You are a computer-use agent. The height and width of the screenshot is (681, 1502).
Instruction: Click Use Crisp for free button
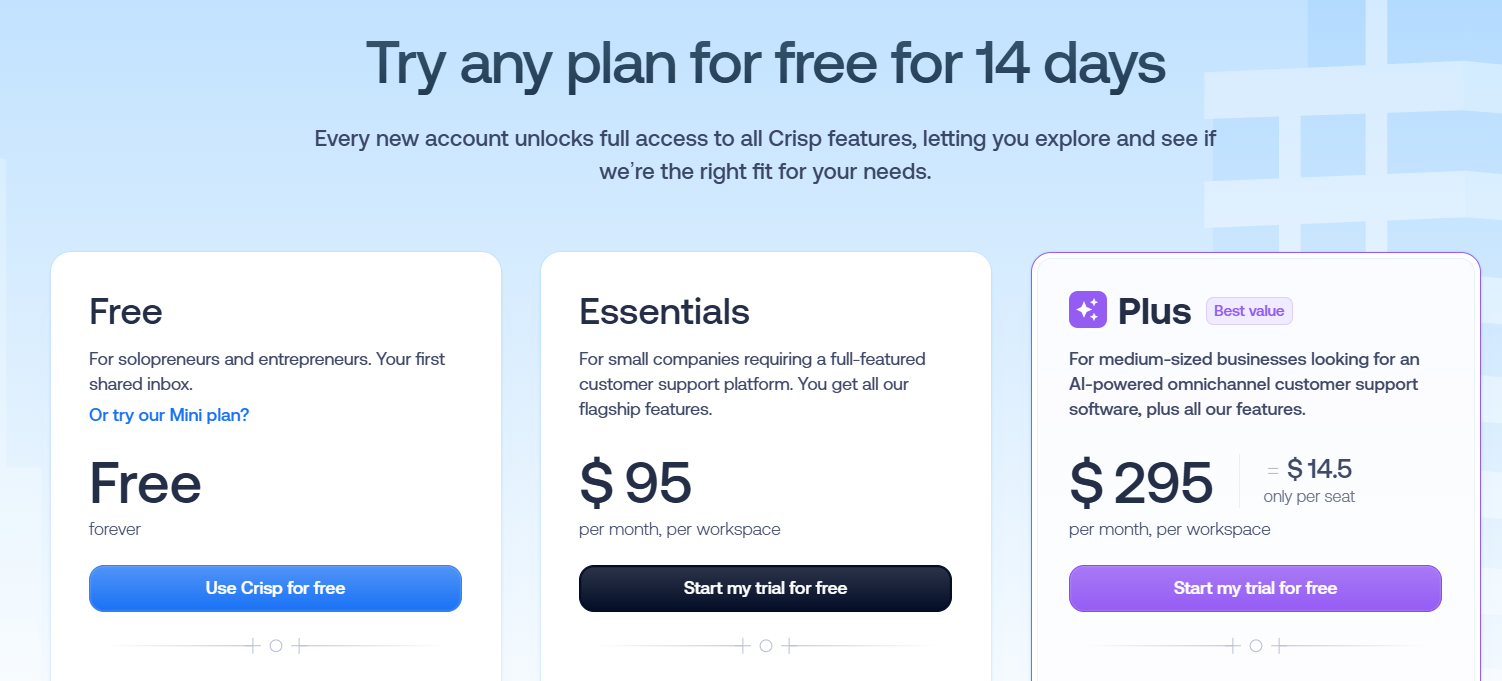(x=275, y=588)
